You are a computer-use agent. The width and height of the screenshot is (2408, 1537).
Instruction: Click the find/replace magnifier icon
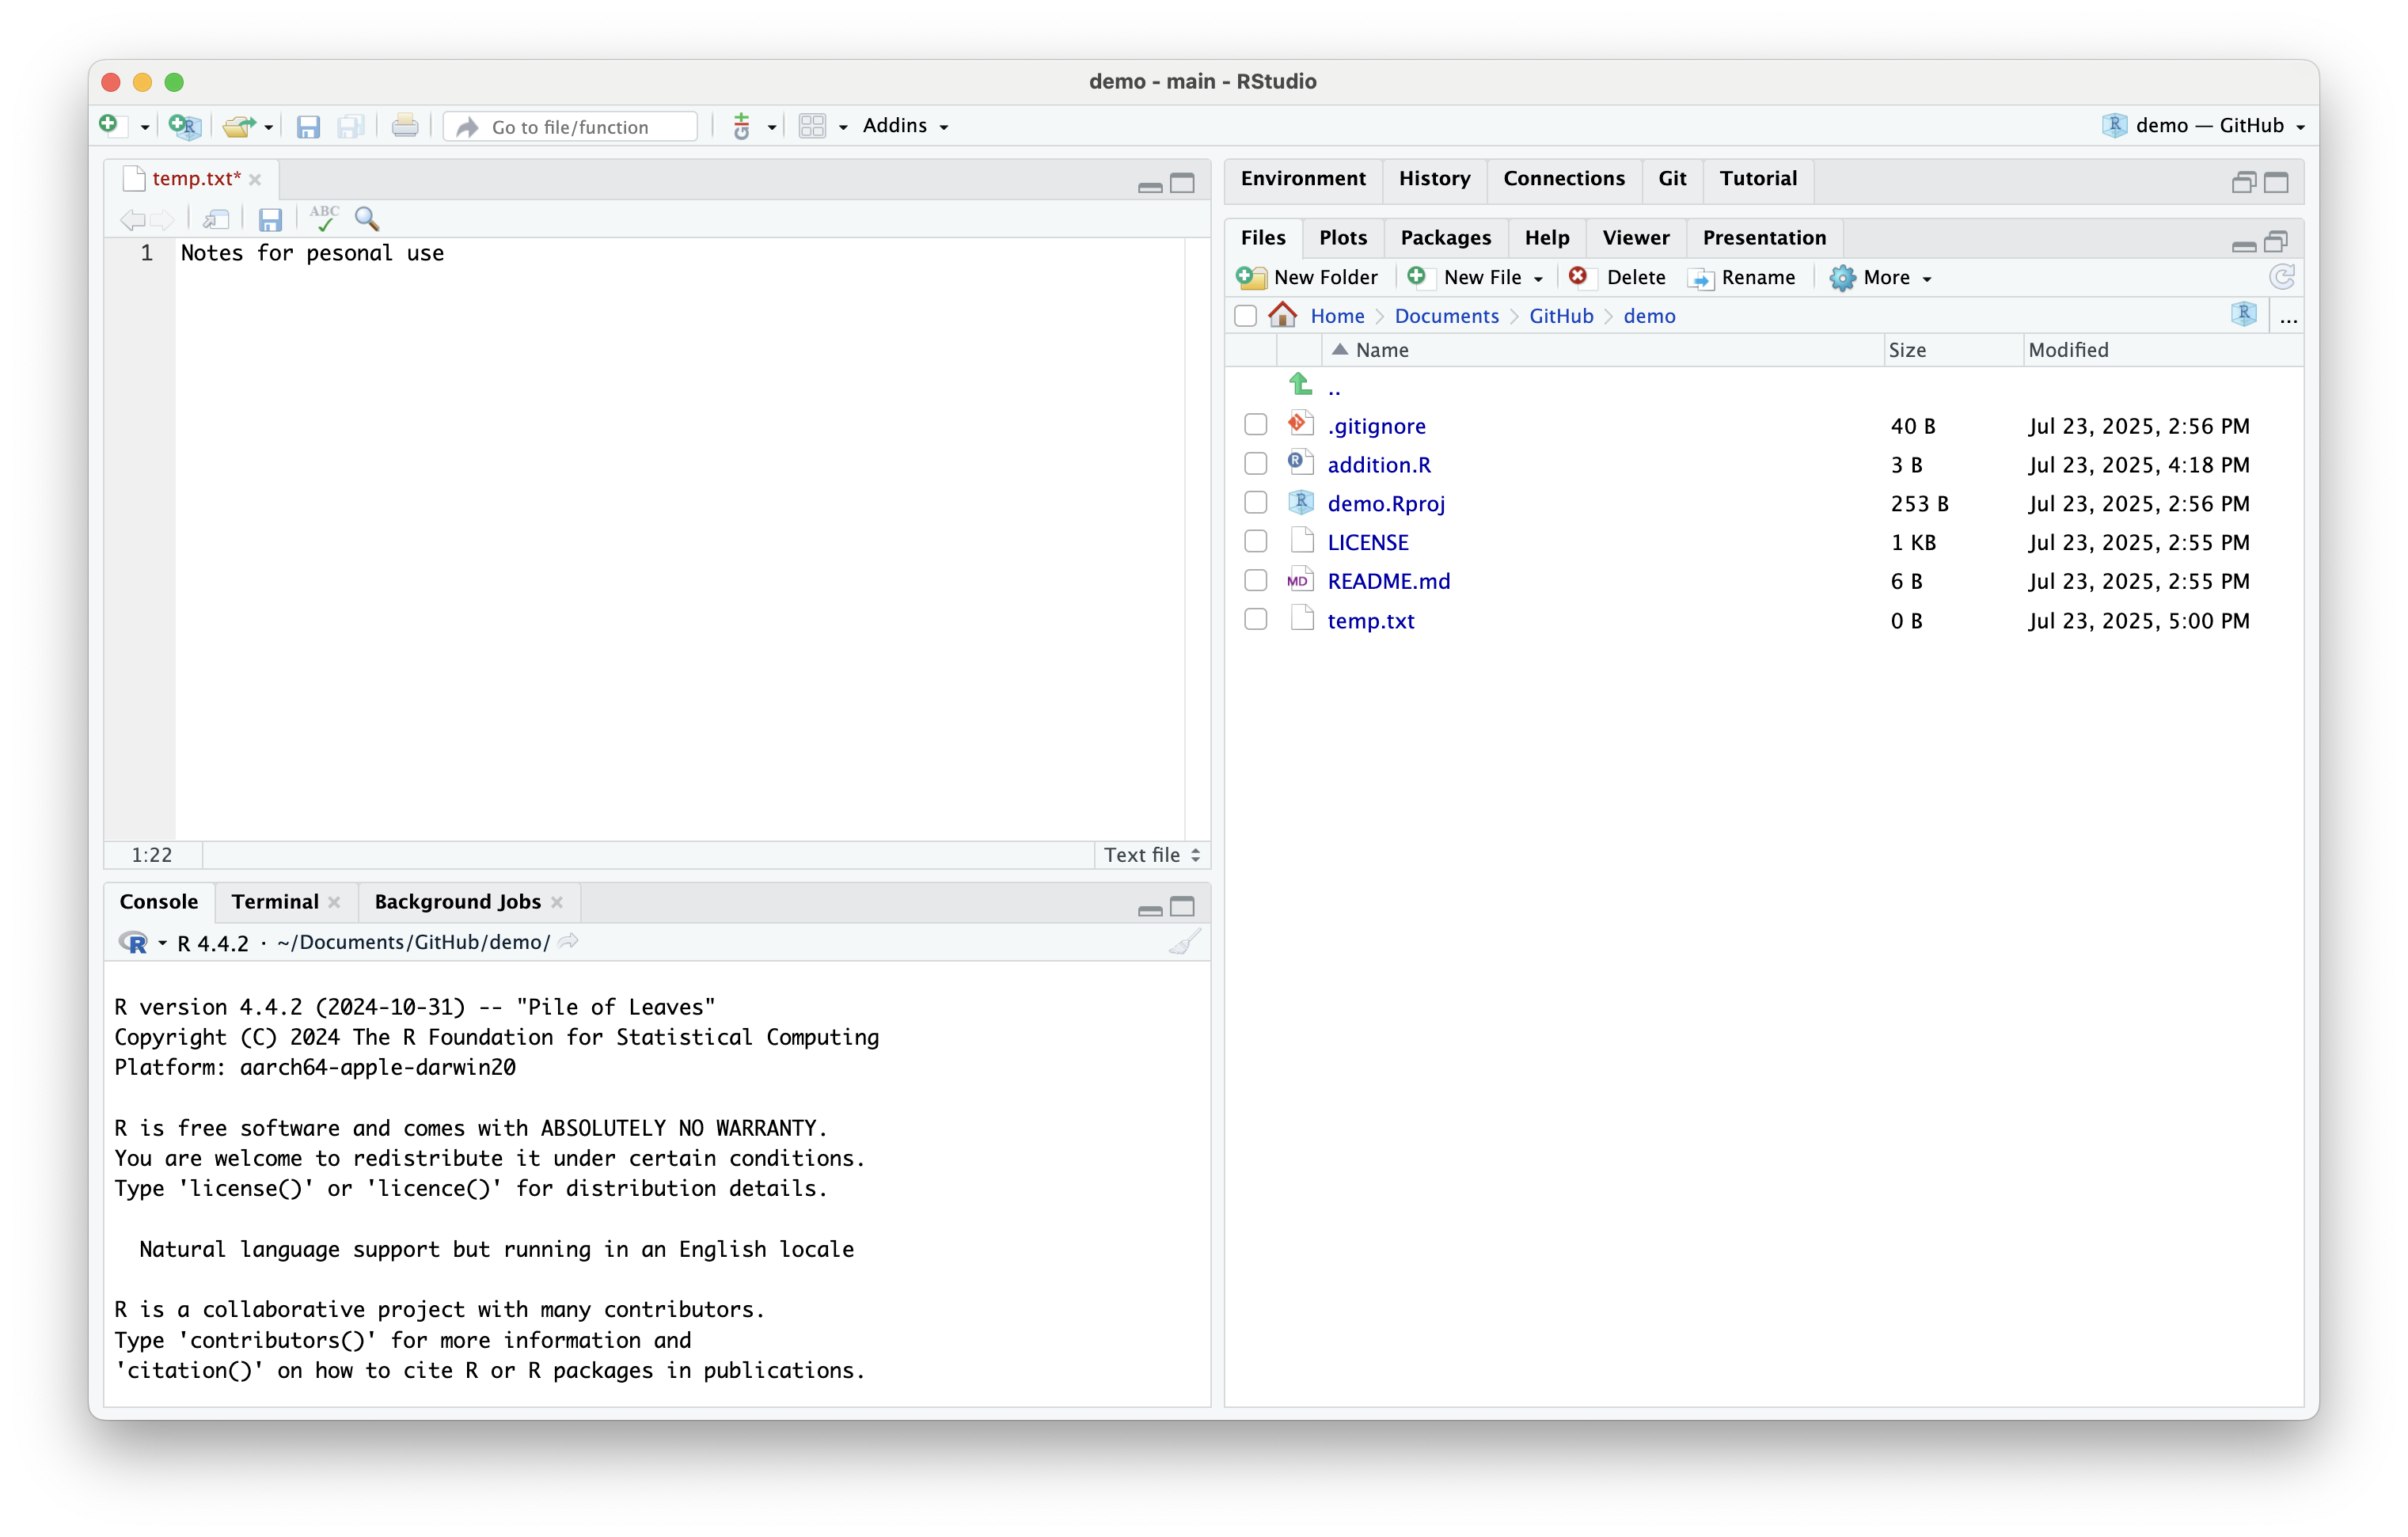(x=367, y=218)
